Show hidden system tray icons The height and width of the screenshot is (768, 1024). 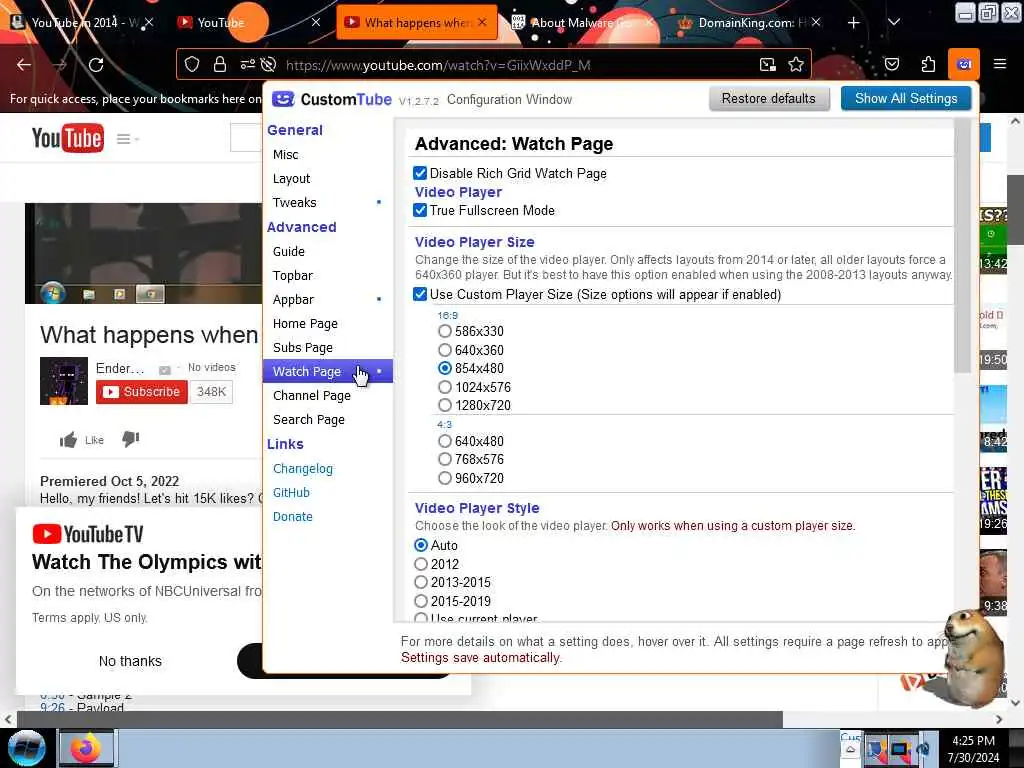point(850,749)
